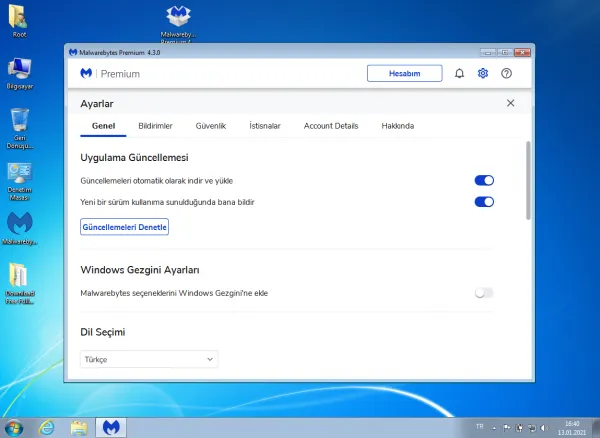Toggle new version notification switch
Viewport: 600px width, 438px height.
(484, 202)
